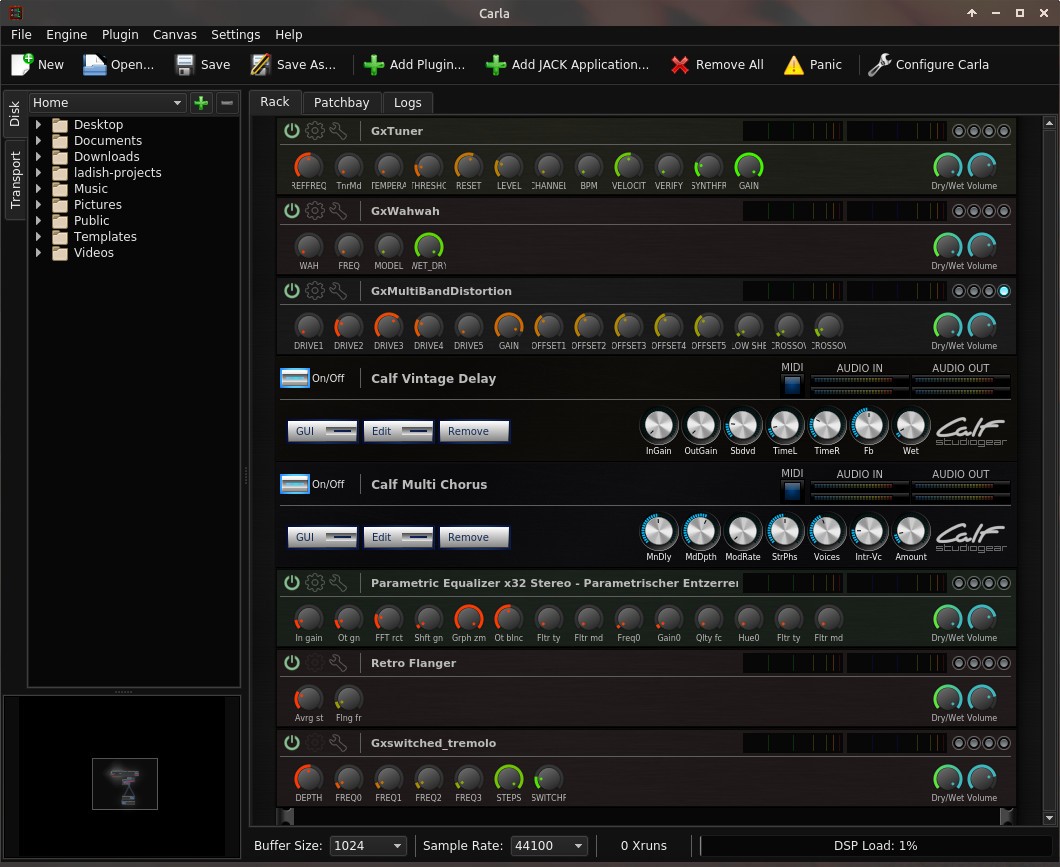Viewport: 1060px width, 867px height.
Task: Click the Calf Multi Chorus MIDI indicator
Action: point(792,491)
